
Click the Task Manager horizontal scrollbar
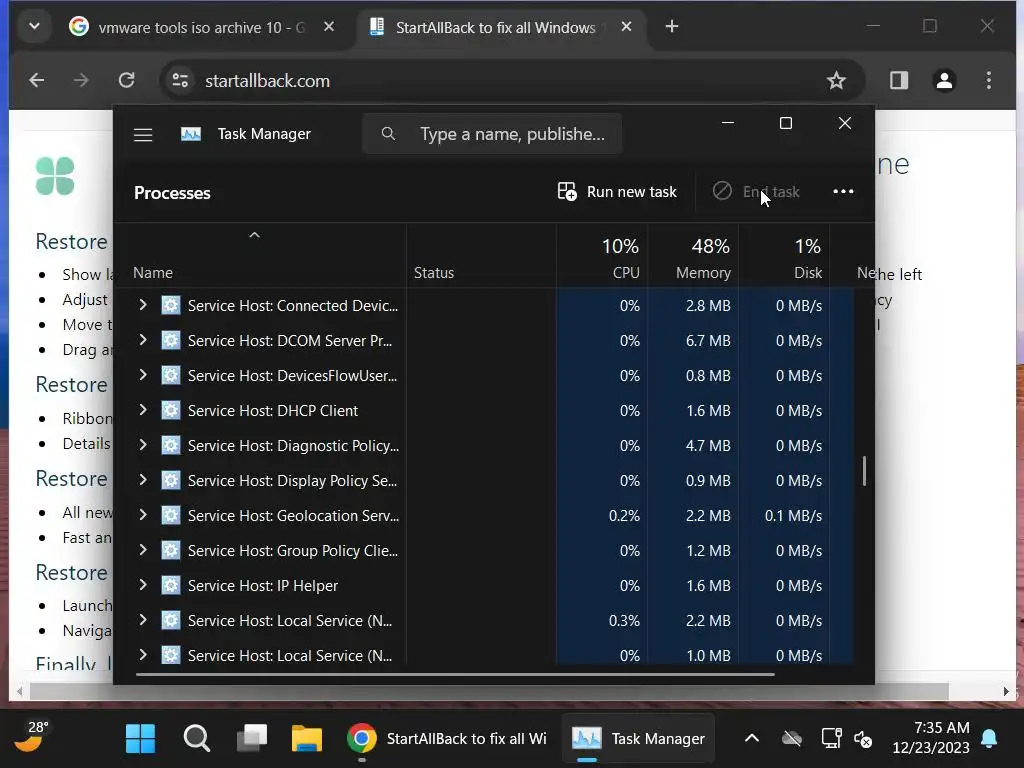(455, 674)
